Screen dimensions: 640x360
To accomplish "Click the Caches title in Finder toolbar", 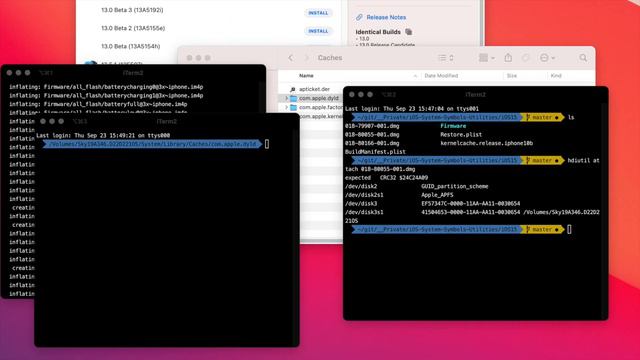I will pos(330,58).
